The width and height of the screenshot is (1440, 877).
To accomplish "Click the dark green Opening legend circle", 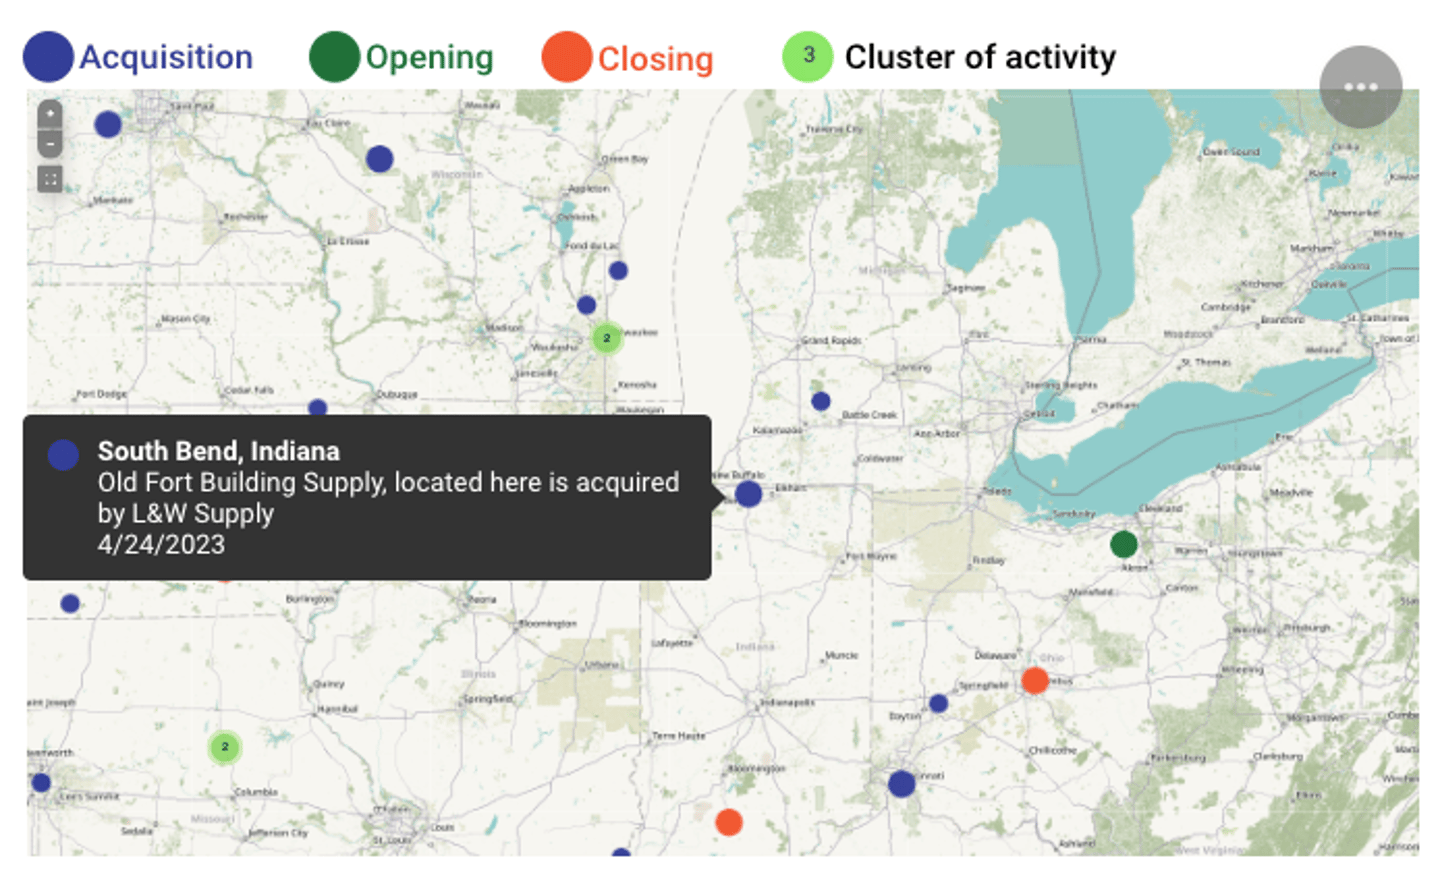I will point(334,57).
